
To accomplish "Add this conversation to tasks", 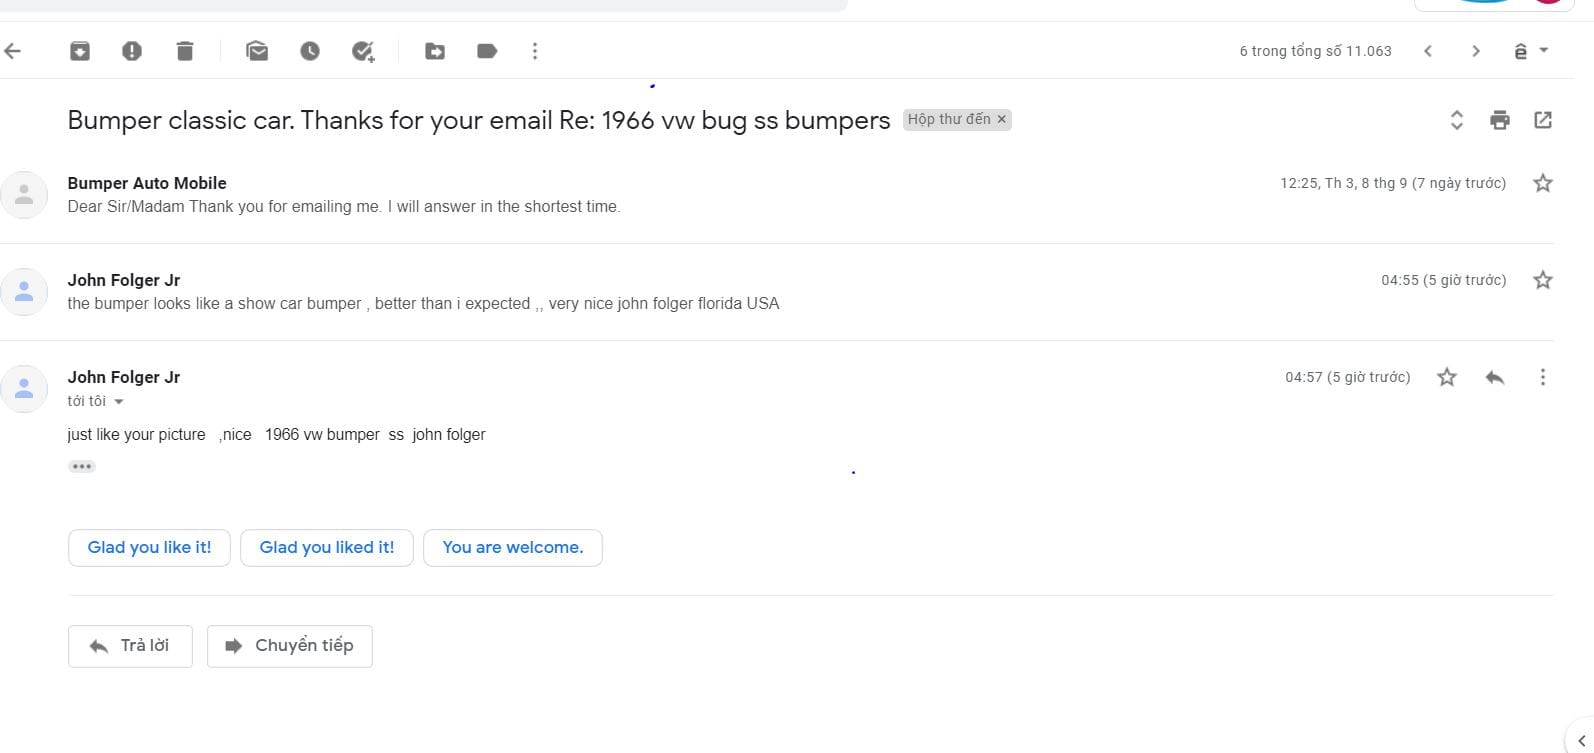I will [363, 51].
